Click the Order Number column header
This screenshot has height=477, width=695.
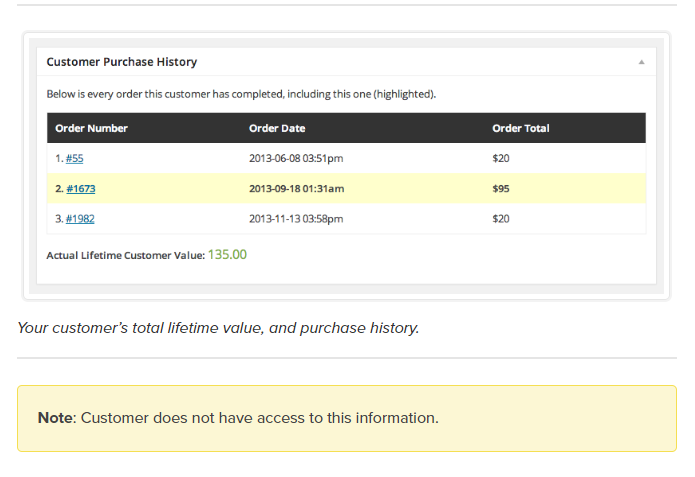(92, 128)
